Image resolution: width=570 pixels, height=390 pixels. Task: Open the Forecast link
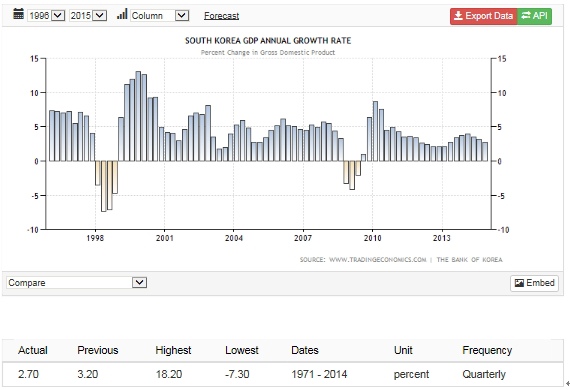click(x=221, y=16)
